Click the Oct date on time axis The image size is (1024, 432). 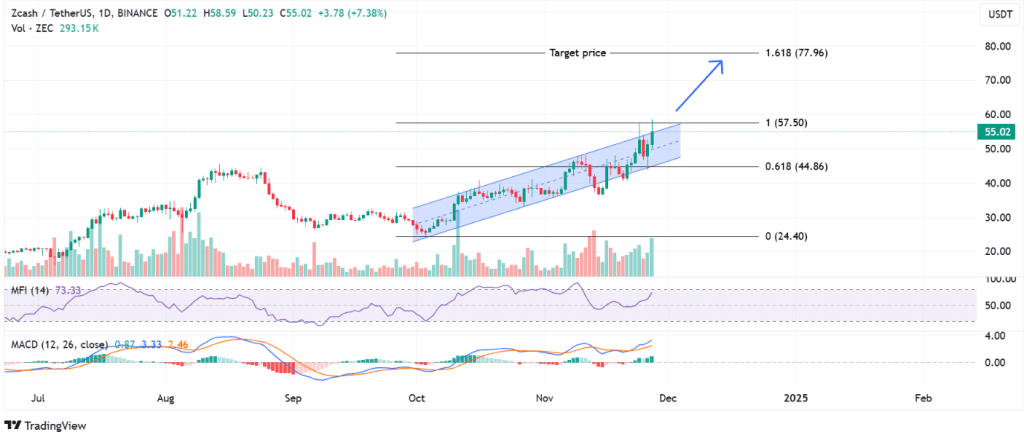pos(415,397)
